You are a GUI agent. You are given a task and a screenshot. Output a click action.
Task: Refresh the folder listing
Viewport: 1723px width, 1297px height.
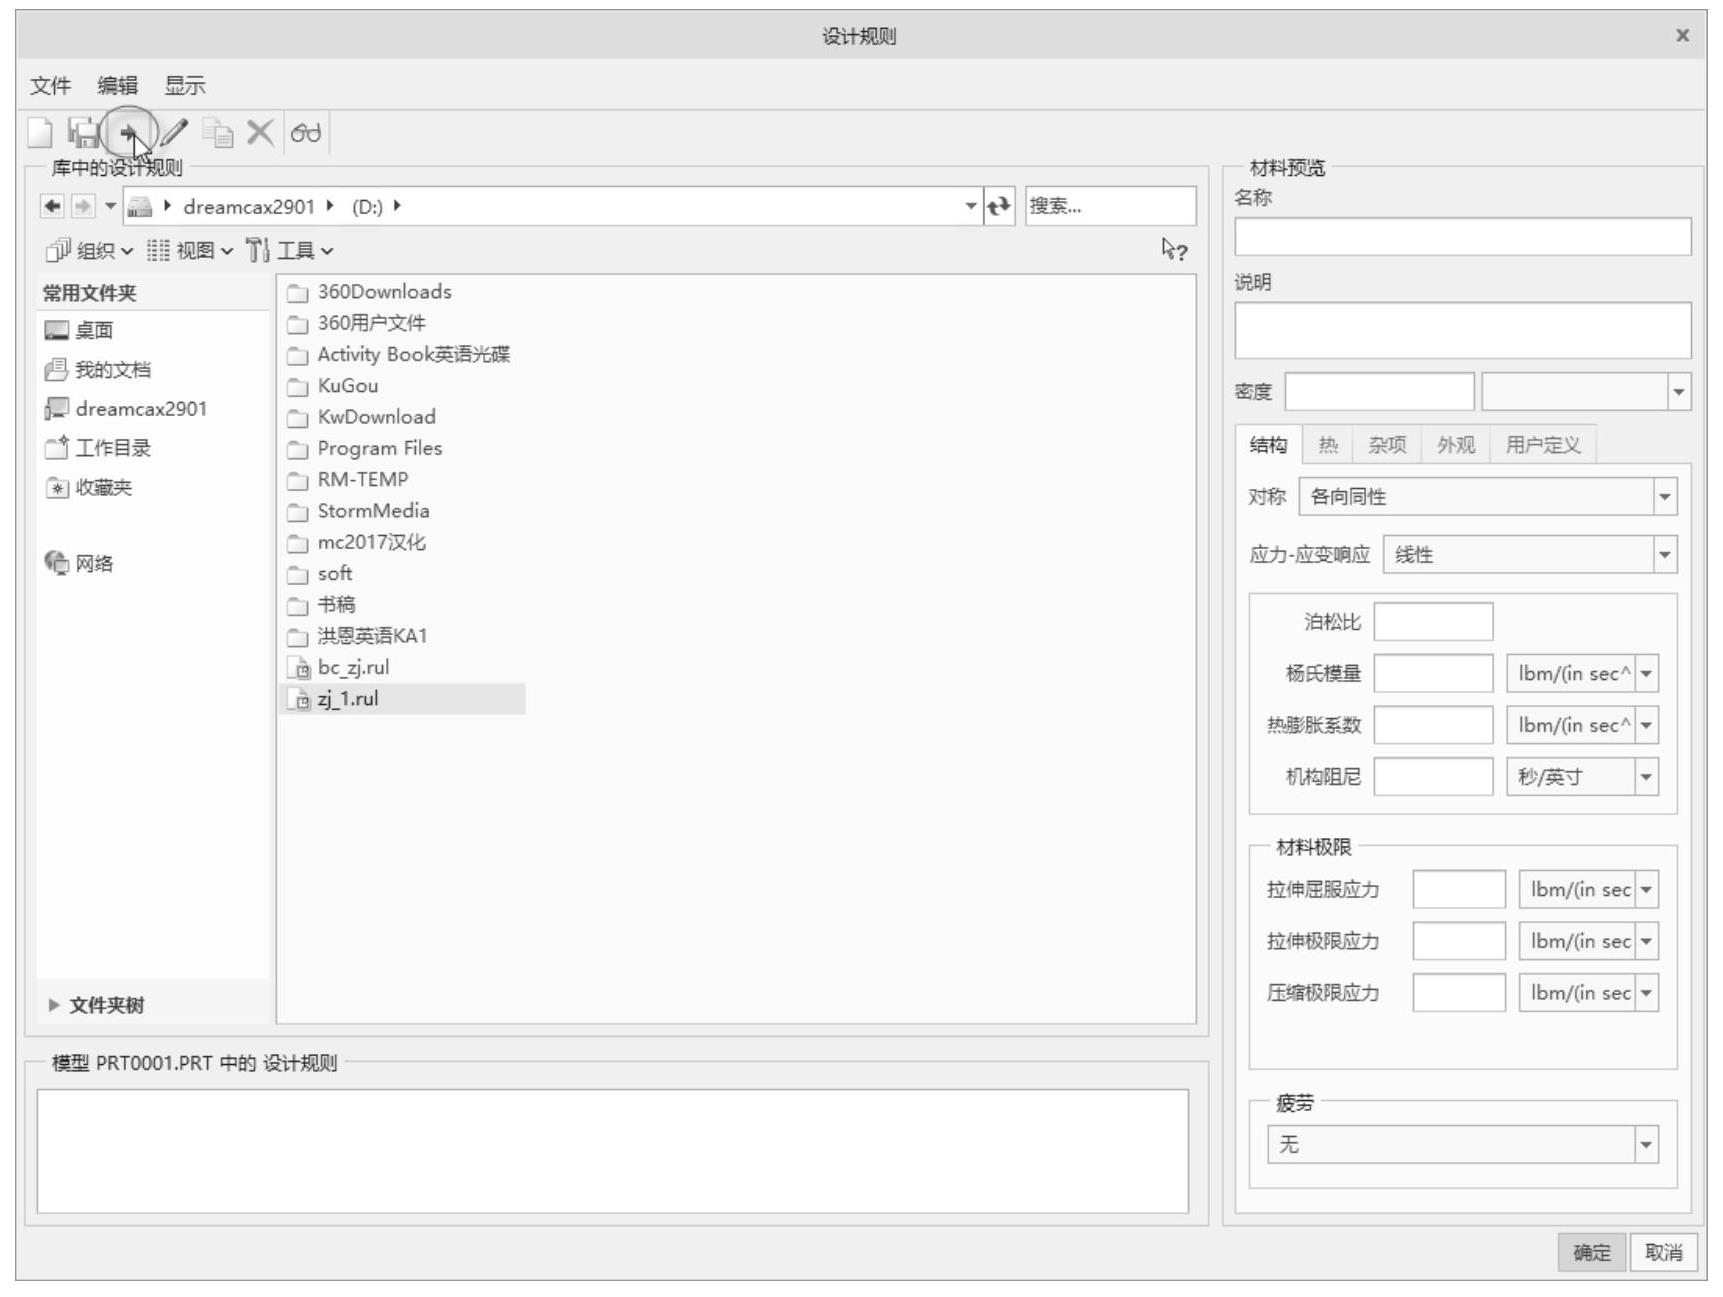click(998, 206)
